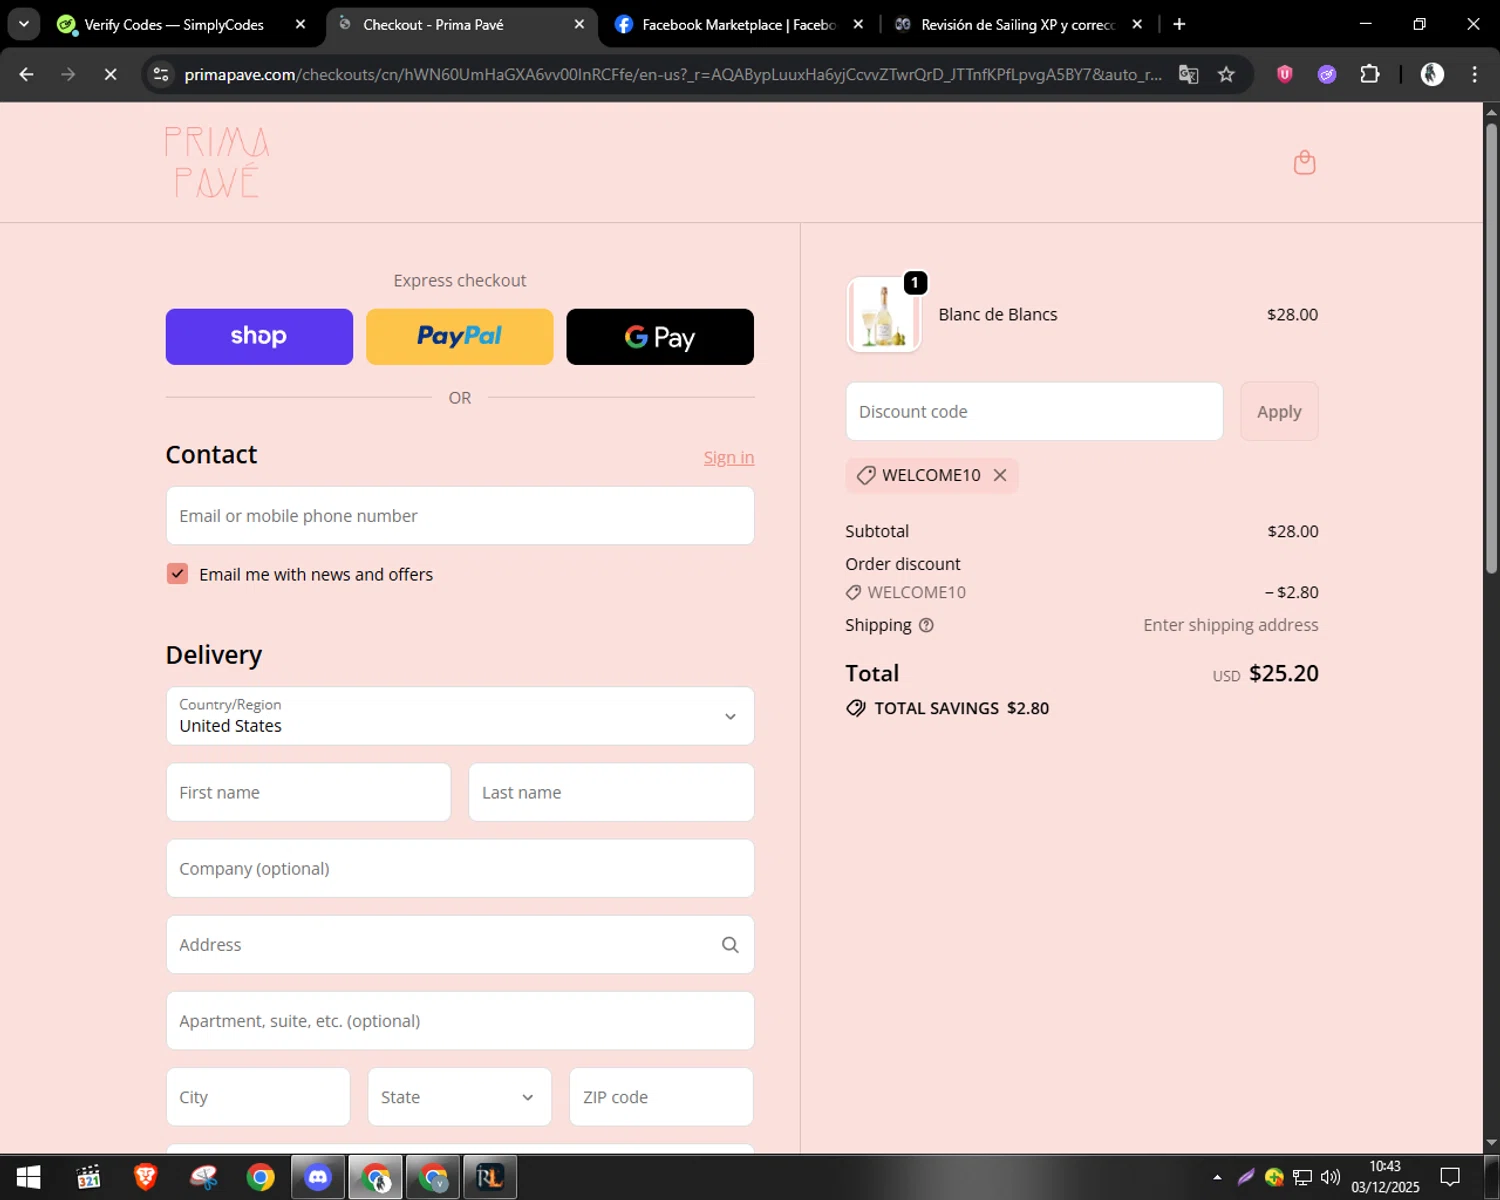The width and height of the screenshot is (1500, 1200).
Task: Pay with PayPal express button
Action: pos(459,337)
